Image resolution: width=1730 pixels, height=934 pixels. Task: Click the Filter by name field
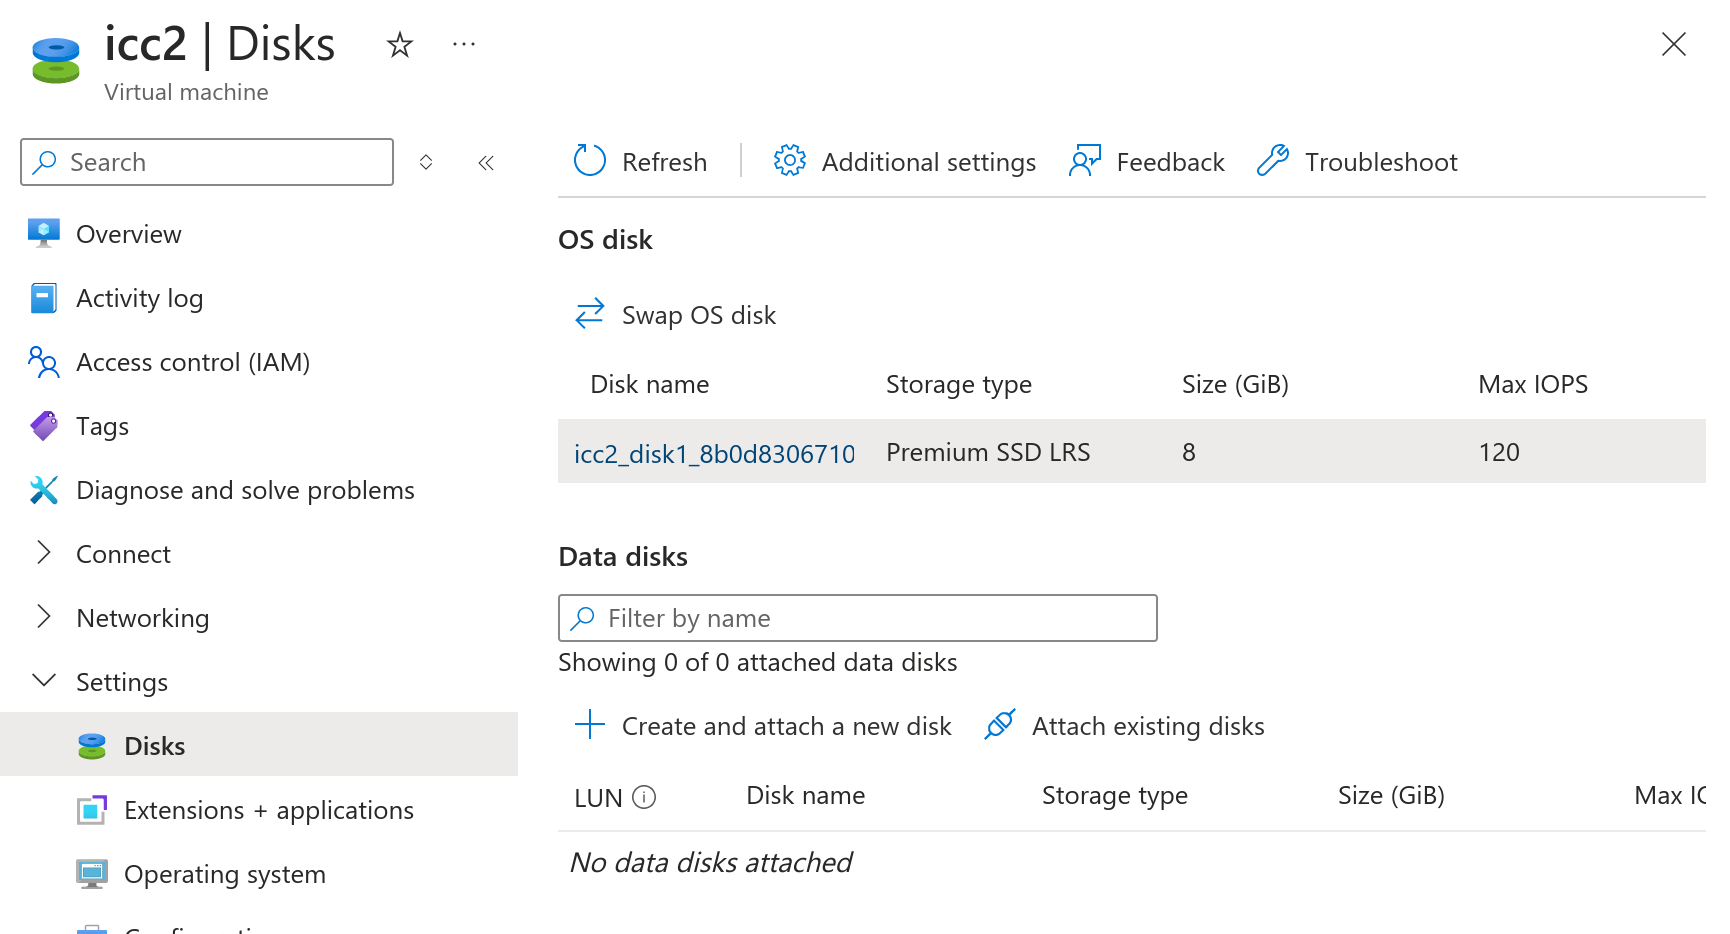coord(858,618)
